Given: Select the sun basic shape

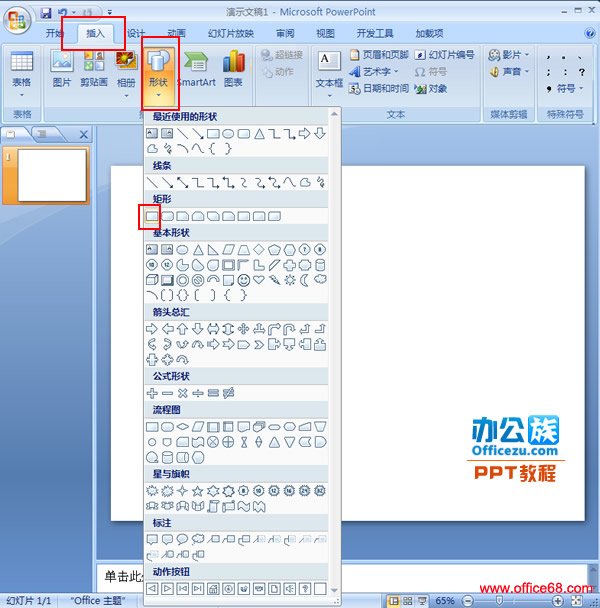Looking at the screenshot, I should pyautogui.click(x=290, y=280).
